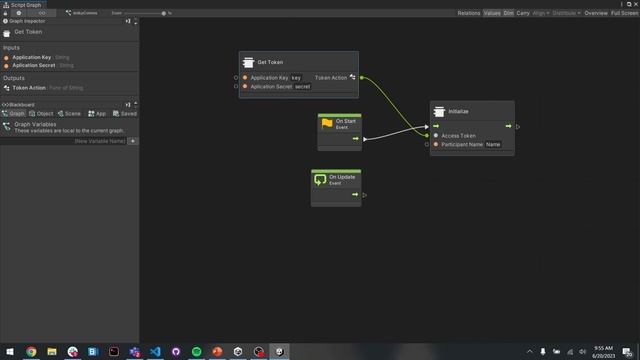Click Participant Name orange port icon

click(x=436, y=144)
